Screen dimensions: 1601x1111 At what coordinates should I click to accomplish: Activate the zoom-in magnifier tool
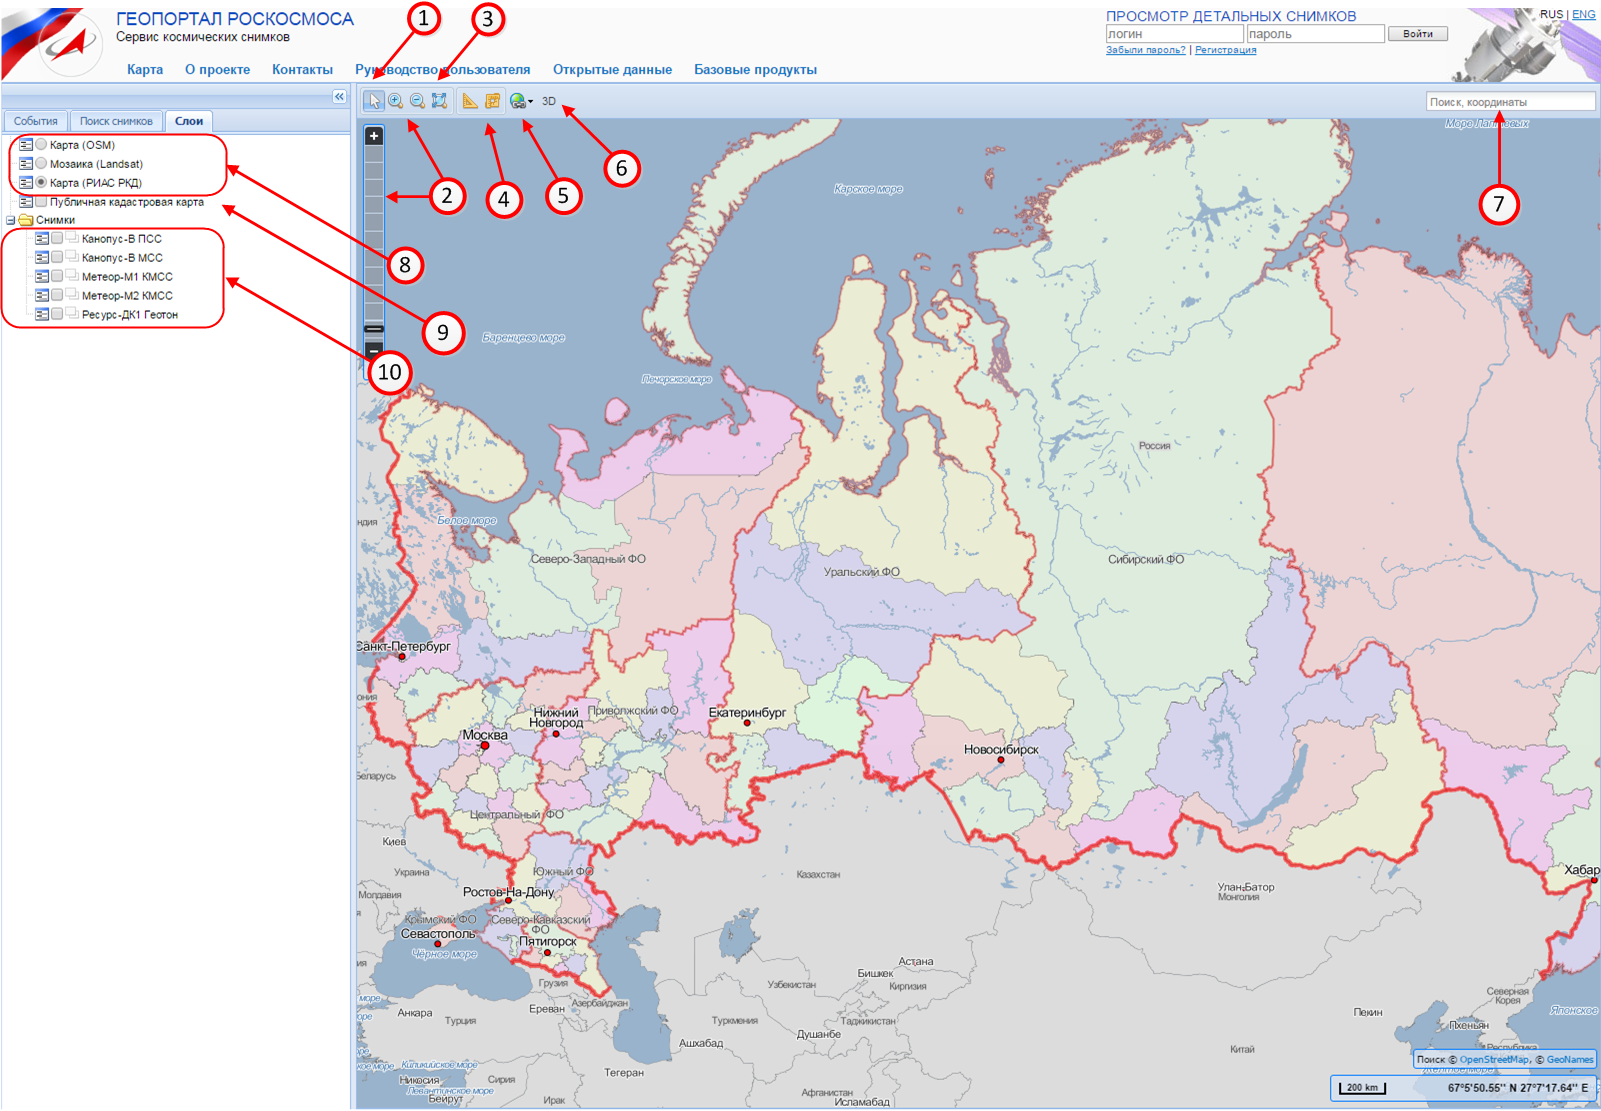pos(396,101)
